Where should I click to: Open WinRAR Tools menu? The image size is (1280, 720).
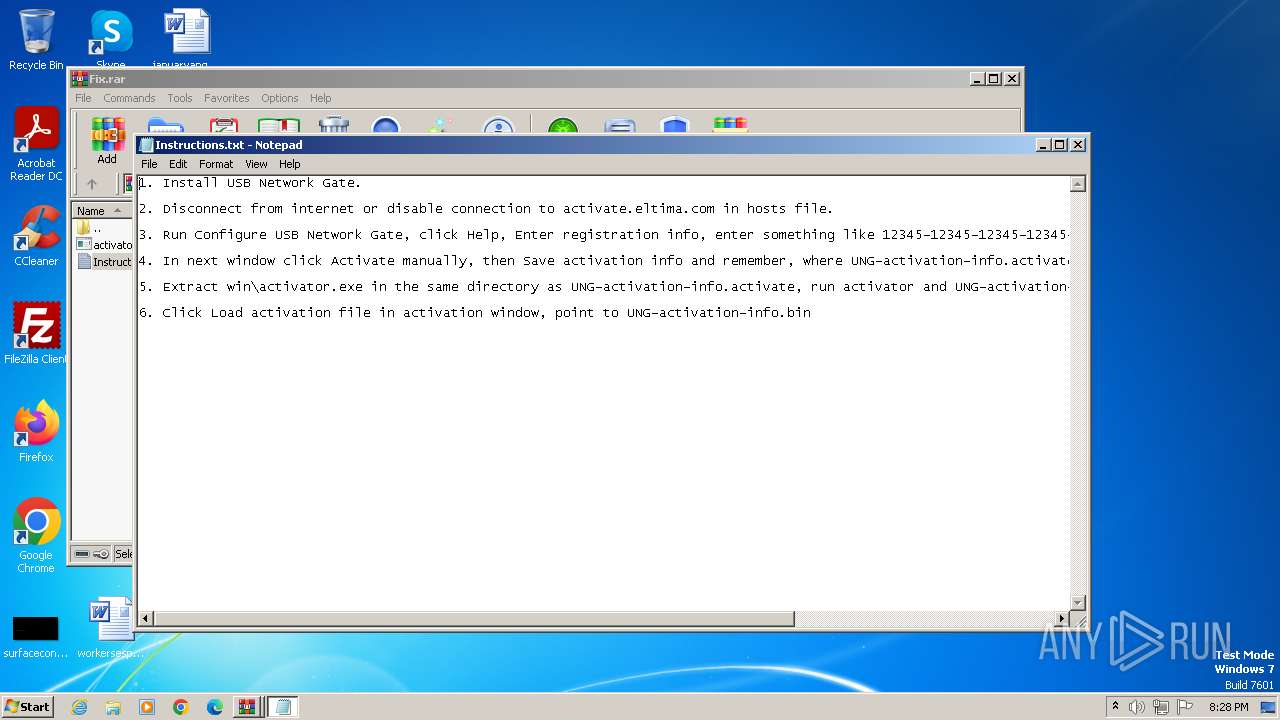point(180,98)
